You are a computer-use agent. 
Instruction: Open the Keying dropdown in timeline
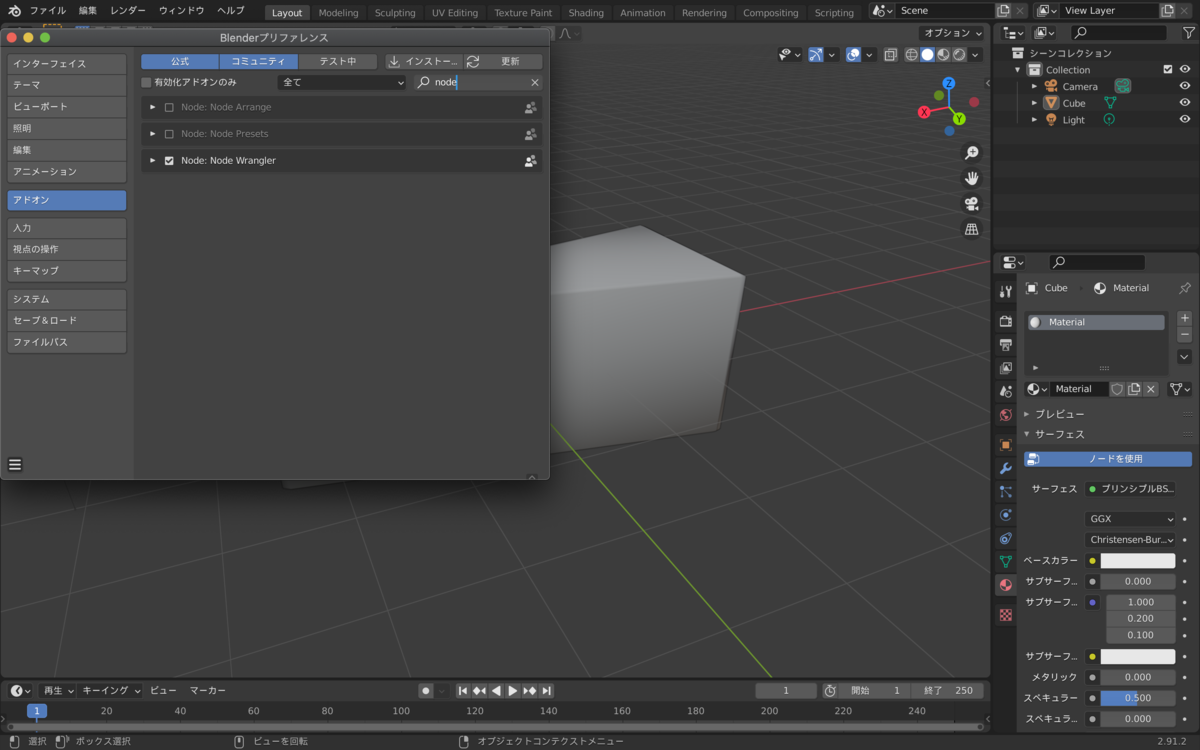(111, 691)
